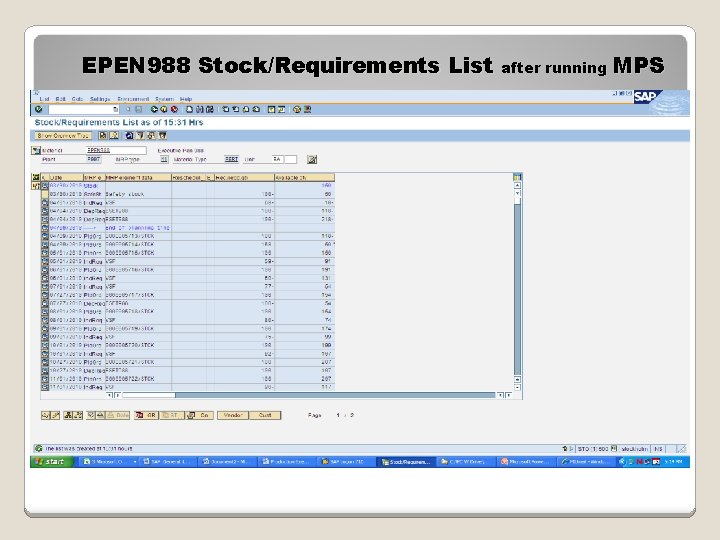Viewport: 720px width, 540px height.
Task: Click the green Enter checkmark icon
Action: tap(39, 109)
